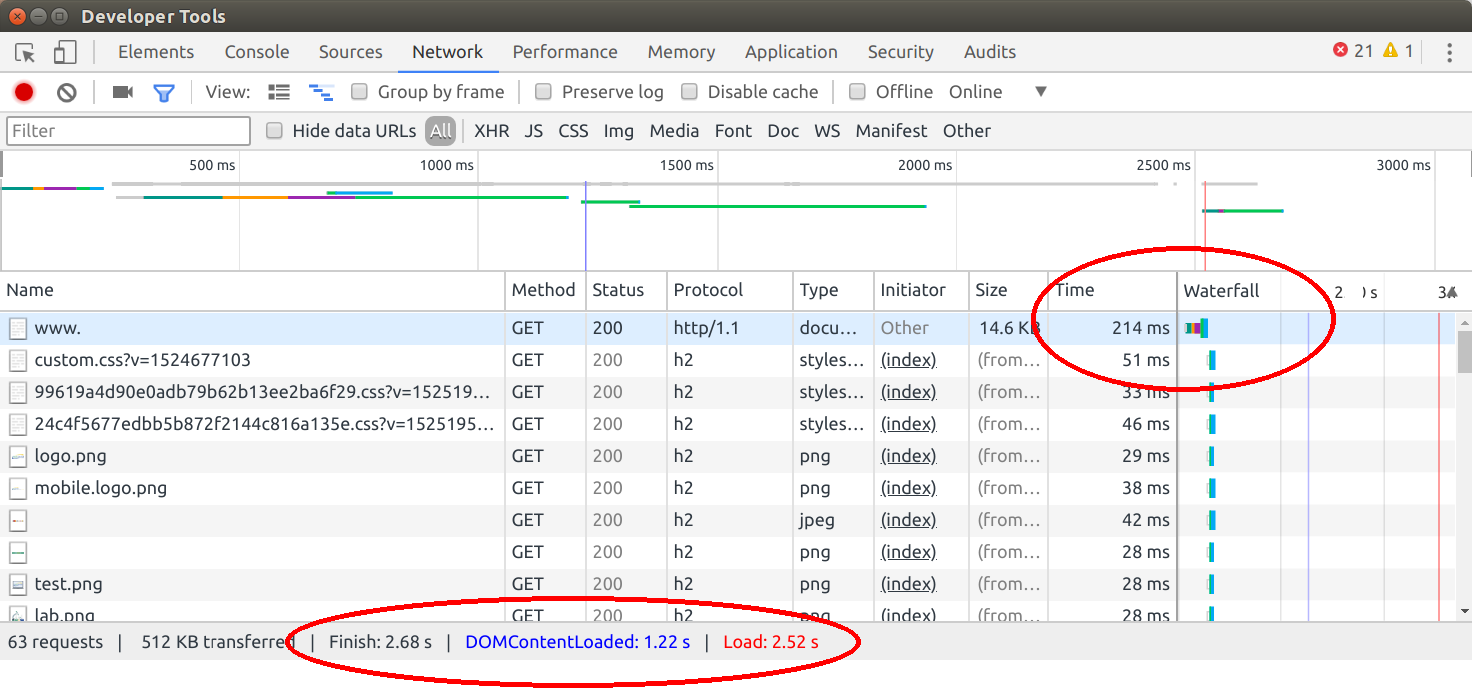This screenshot has width=1472, height=700.
Task: Open the network filter bar
Action: pyautogui.click(x=164, y=91)
